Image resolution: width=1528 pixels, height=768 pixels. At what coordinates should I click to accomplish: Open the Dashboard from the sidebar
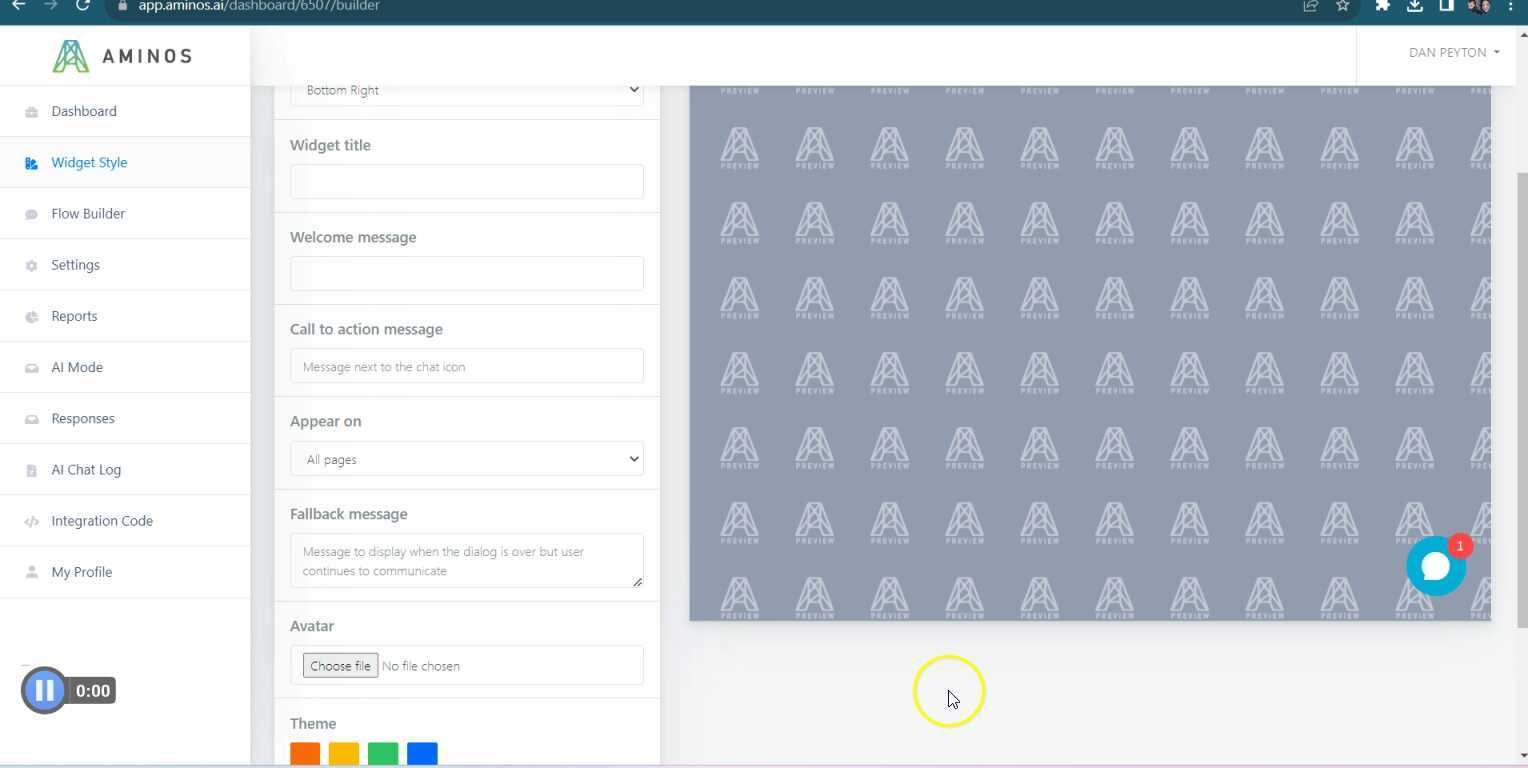[x=84, y=111]
